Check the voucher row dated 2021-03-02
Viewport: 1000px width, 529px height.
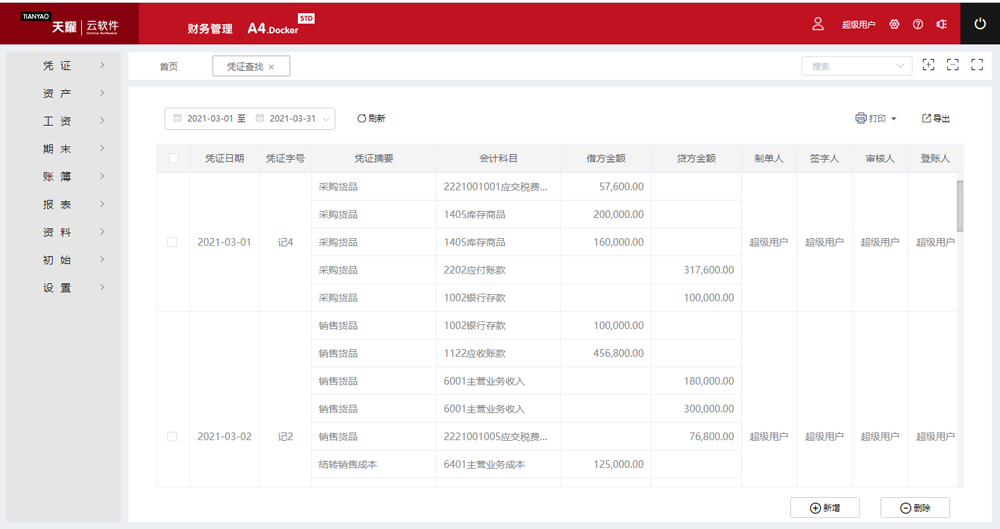click(173, 437)
